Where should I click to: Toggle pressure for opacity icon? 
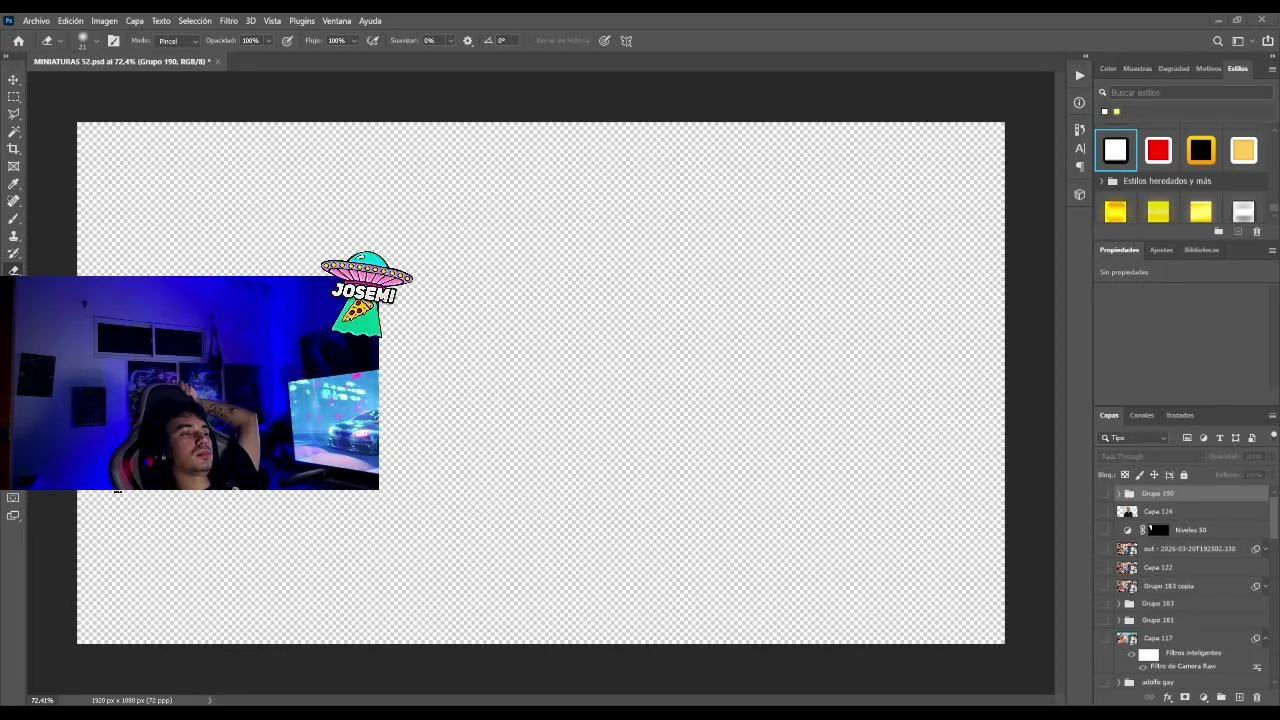[x=287, y=41]
